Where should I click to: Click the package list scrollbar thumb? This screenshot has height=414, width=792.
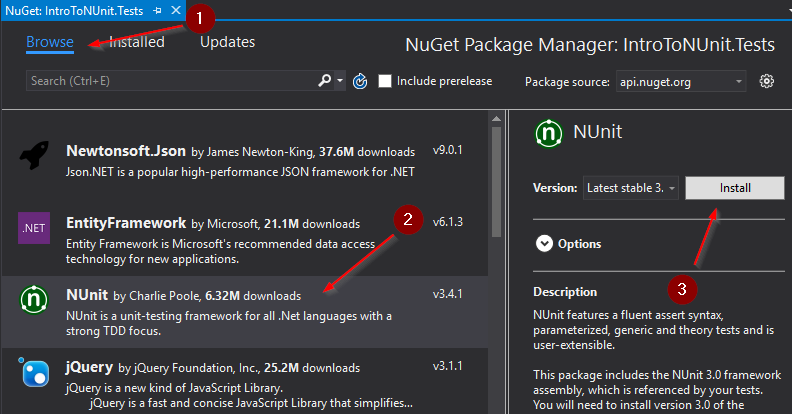(496, 182)
